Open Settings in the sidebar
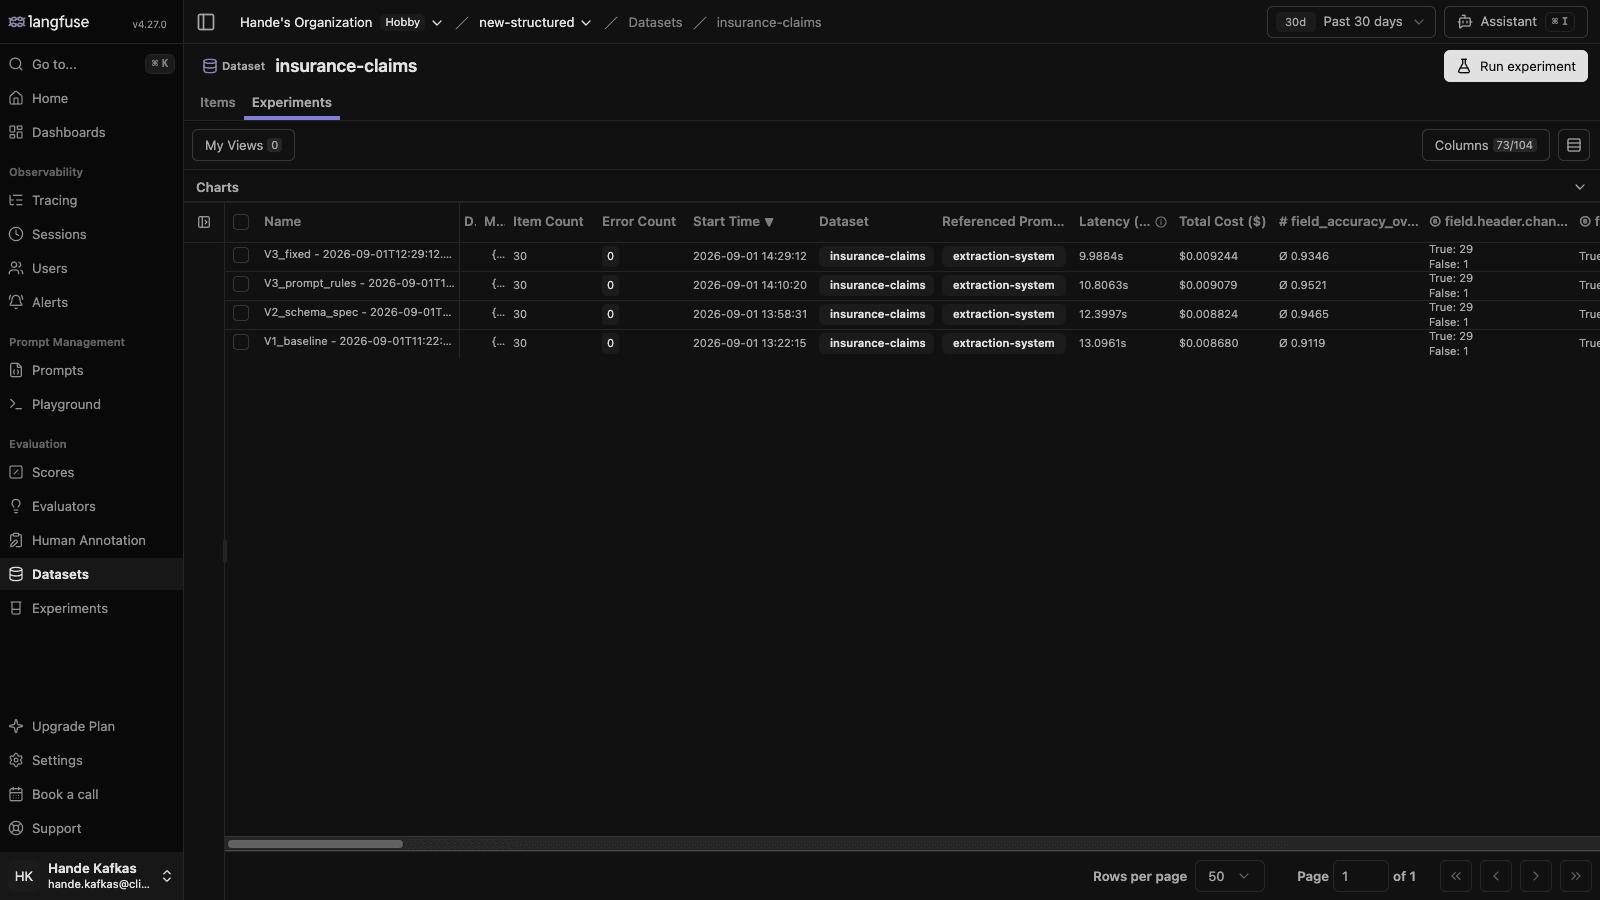The width and height of the screenshot is (1600, 900). tap(91, 760)
